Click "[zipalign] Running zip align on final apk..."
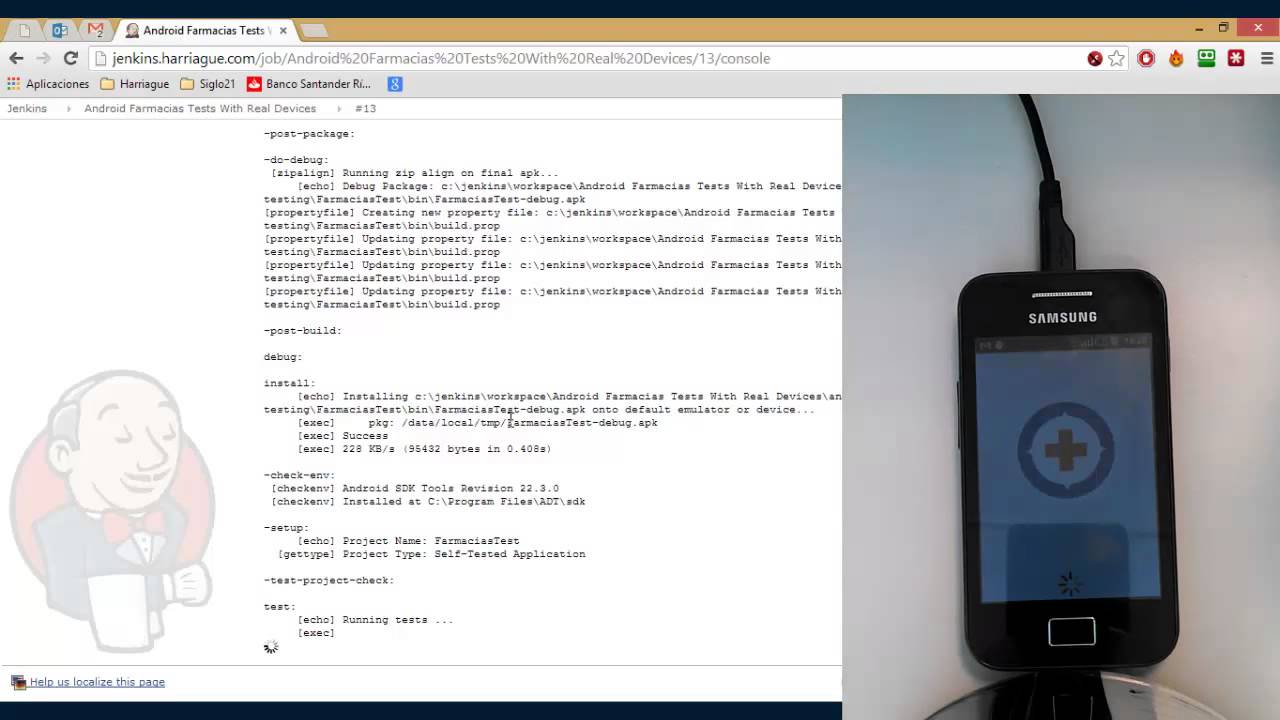Image resolution: width=1280 pixels, height=720 pixels. 415,173
